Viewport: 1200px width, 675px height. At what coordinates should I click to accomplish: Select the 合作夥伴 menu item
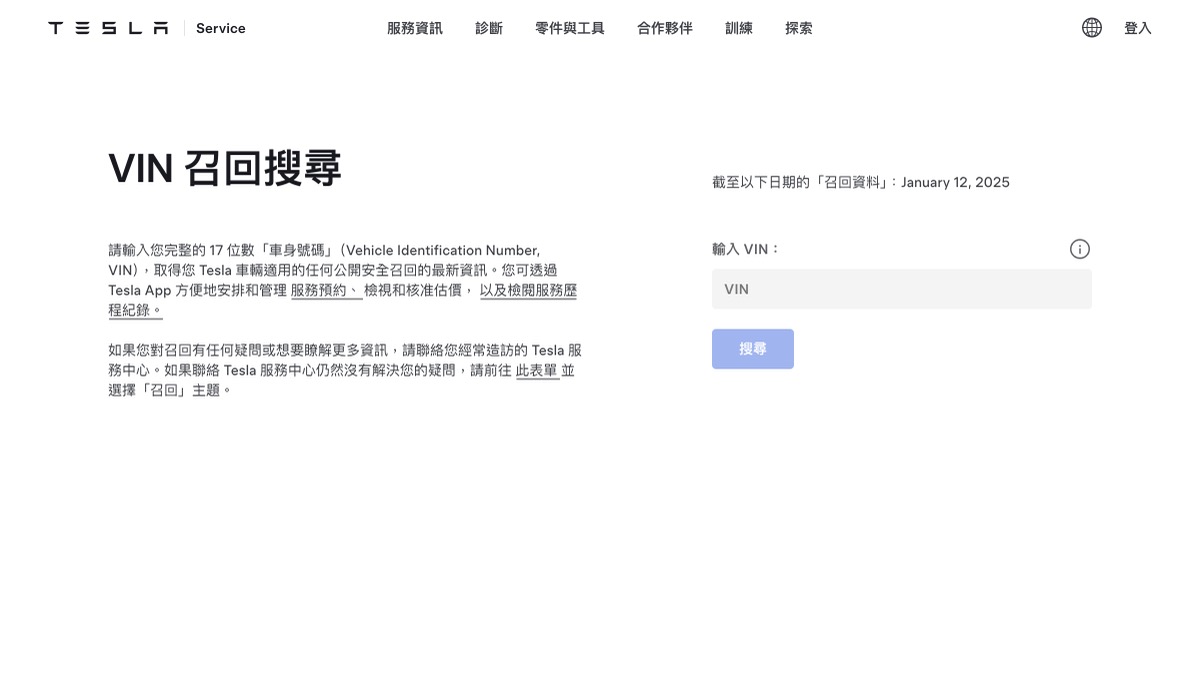click(x=665, y=28)
